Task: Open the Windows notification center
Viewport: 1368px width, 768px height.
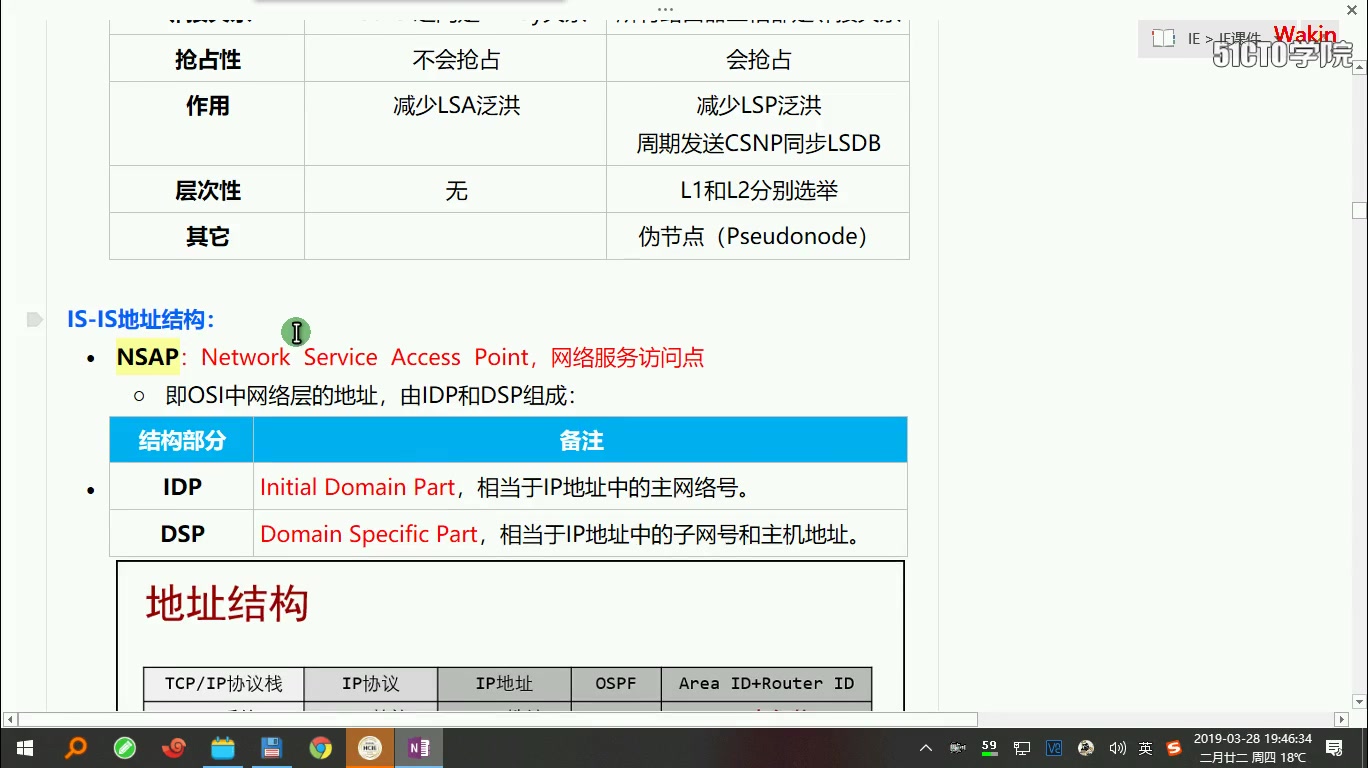Action: coord(1334,748)
